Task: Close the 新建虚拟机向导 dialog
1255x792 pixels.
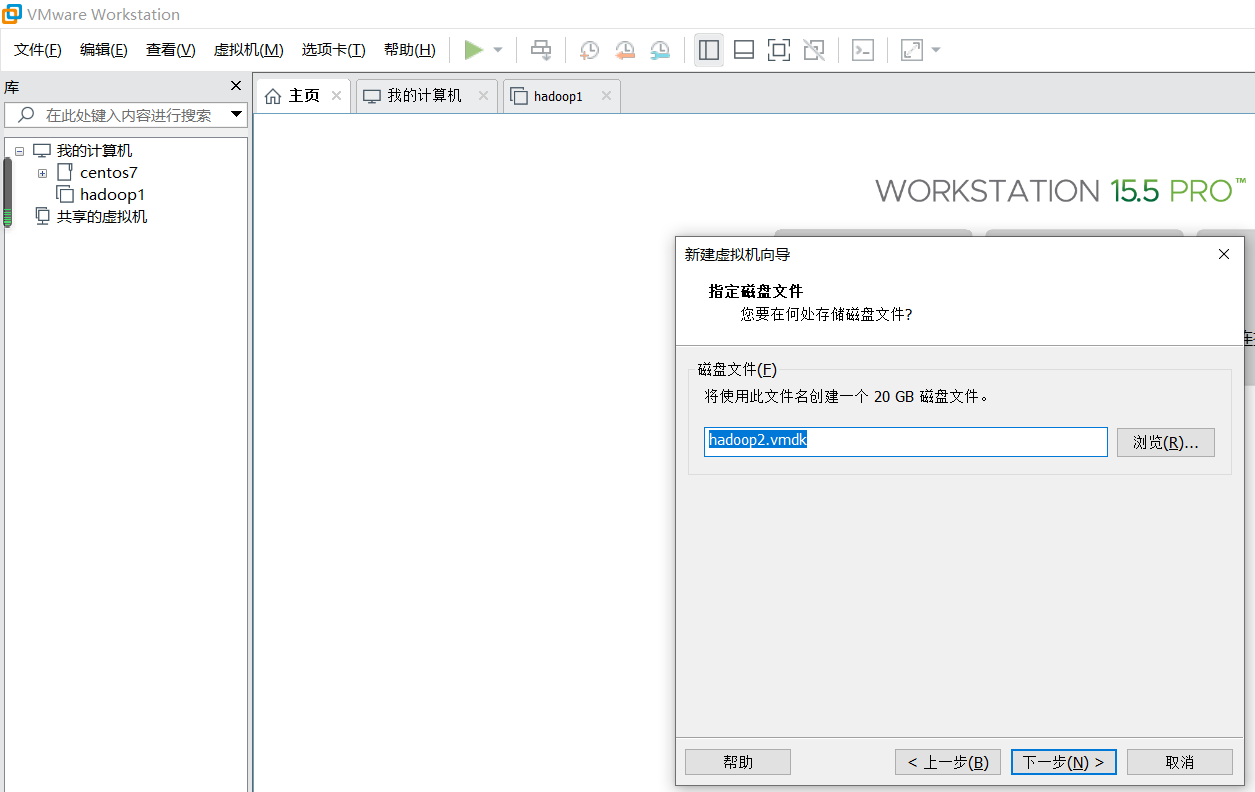Action: point(1223,255)
